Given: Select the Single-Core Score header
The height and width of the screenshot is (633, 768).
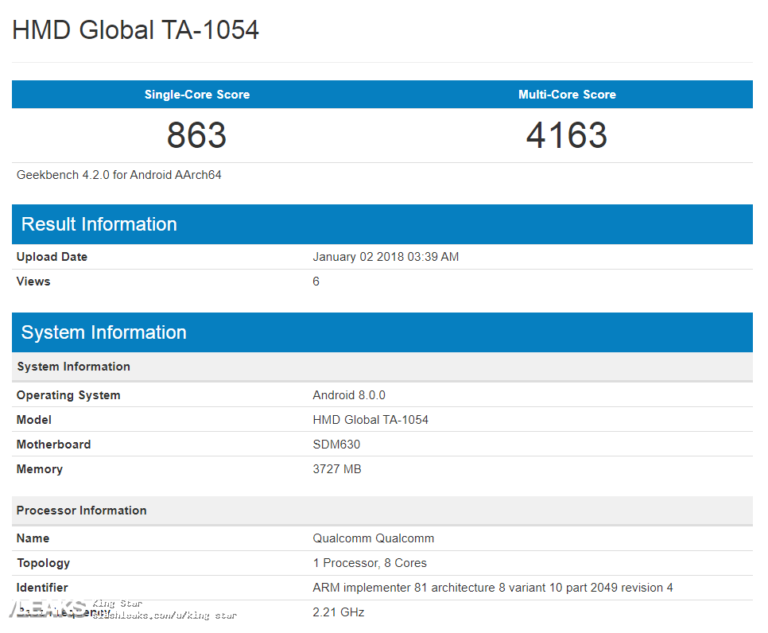Looking at the screenshot, I should pos(197,95).
